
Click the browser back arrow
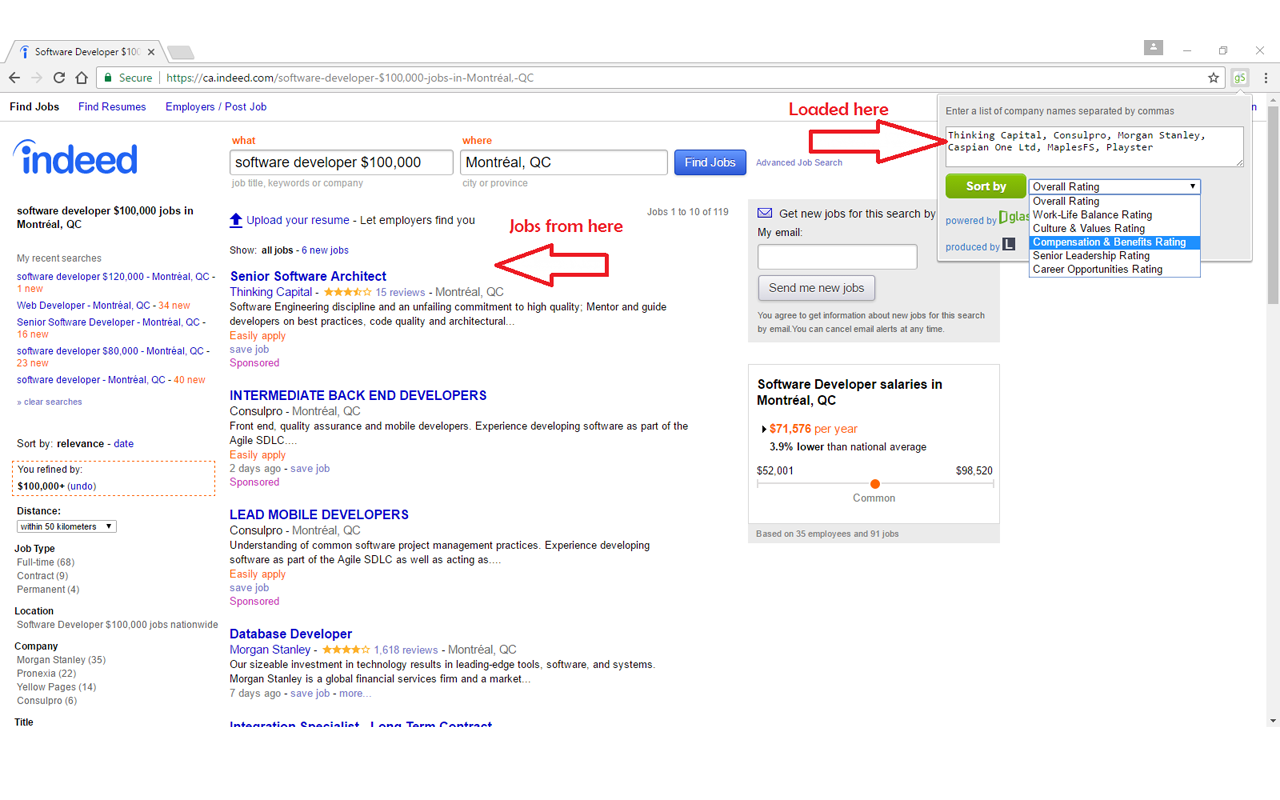point(15,78)
